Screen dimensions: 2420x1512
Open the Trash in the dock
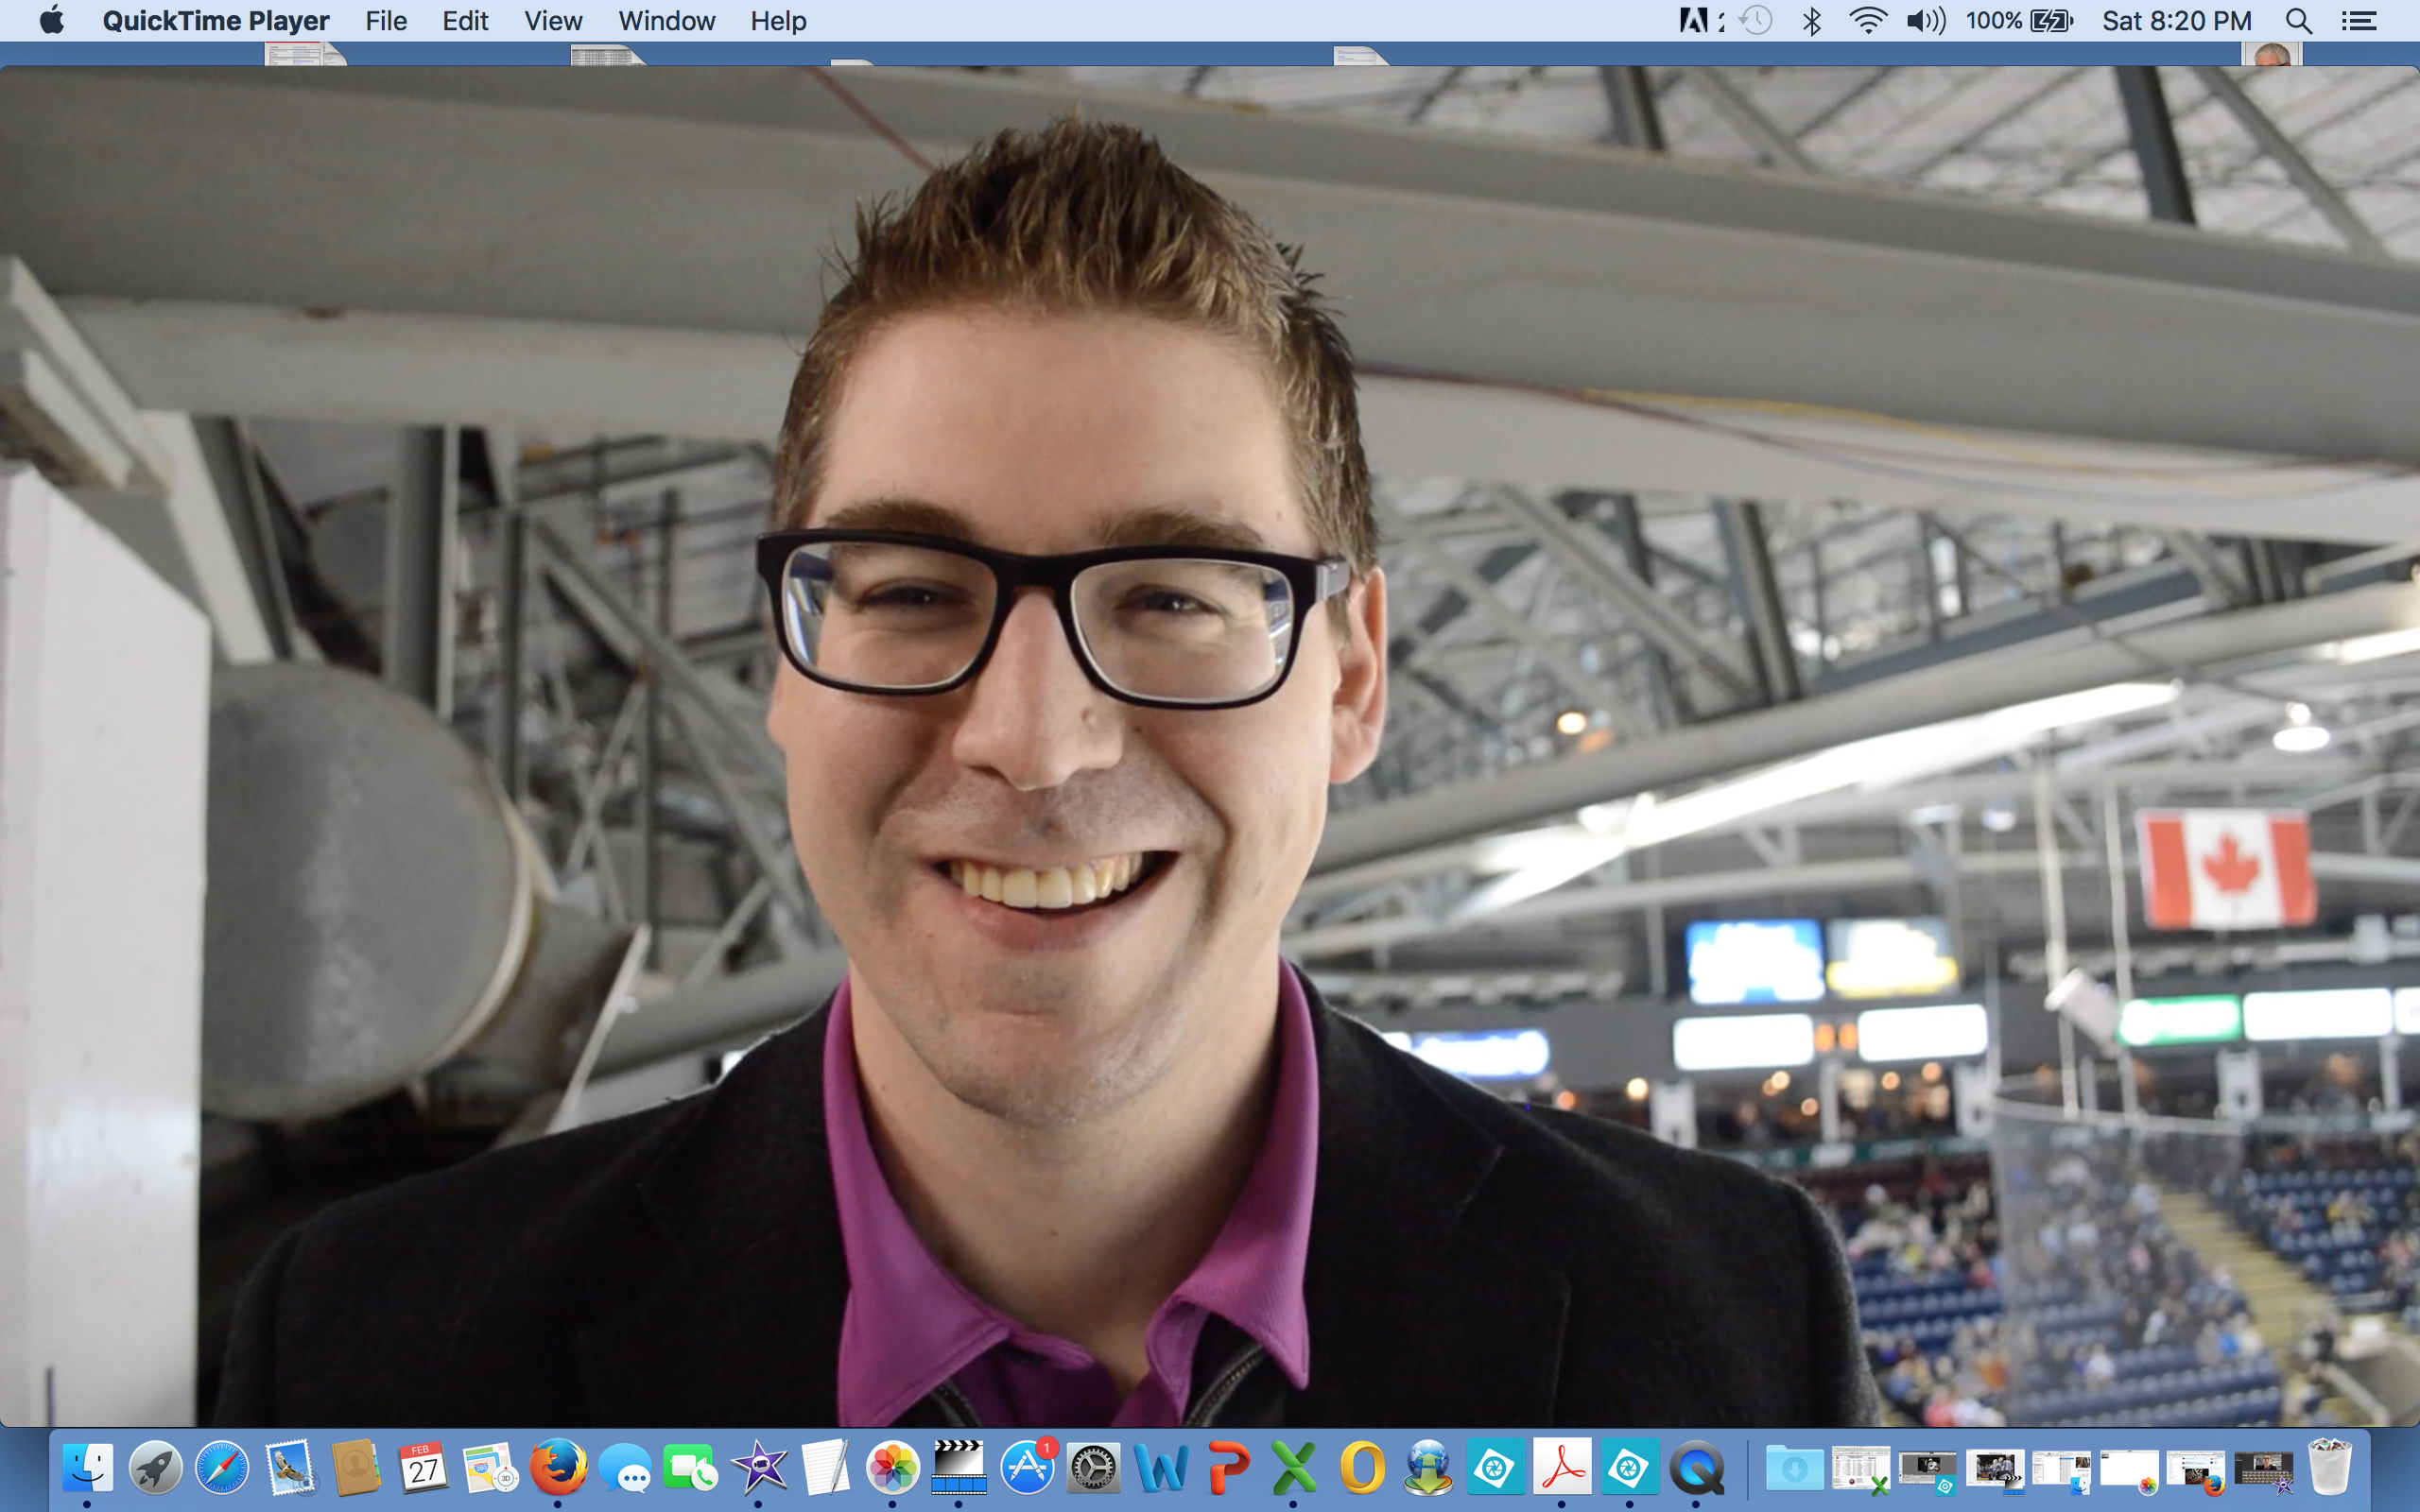(2330, 1468)
